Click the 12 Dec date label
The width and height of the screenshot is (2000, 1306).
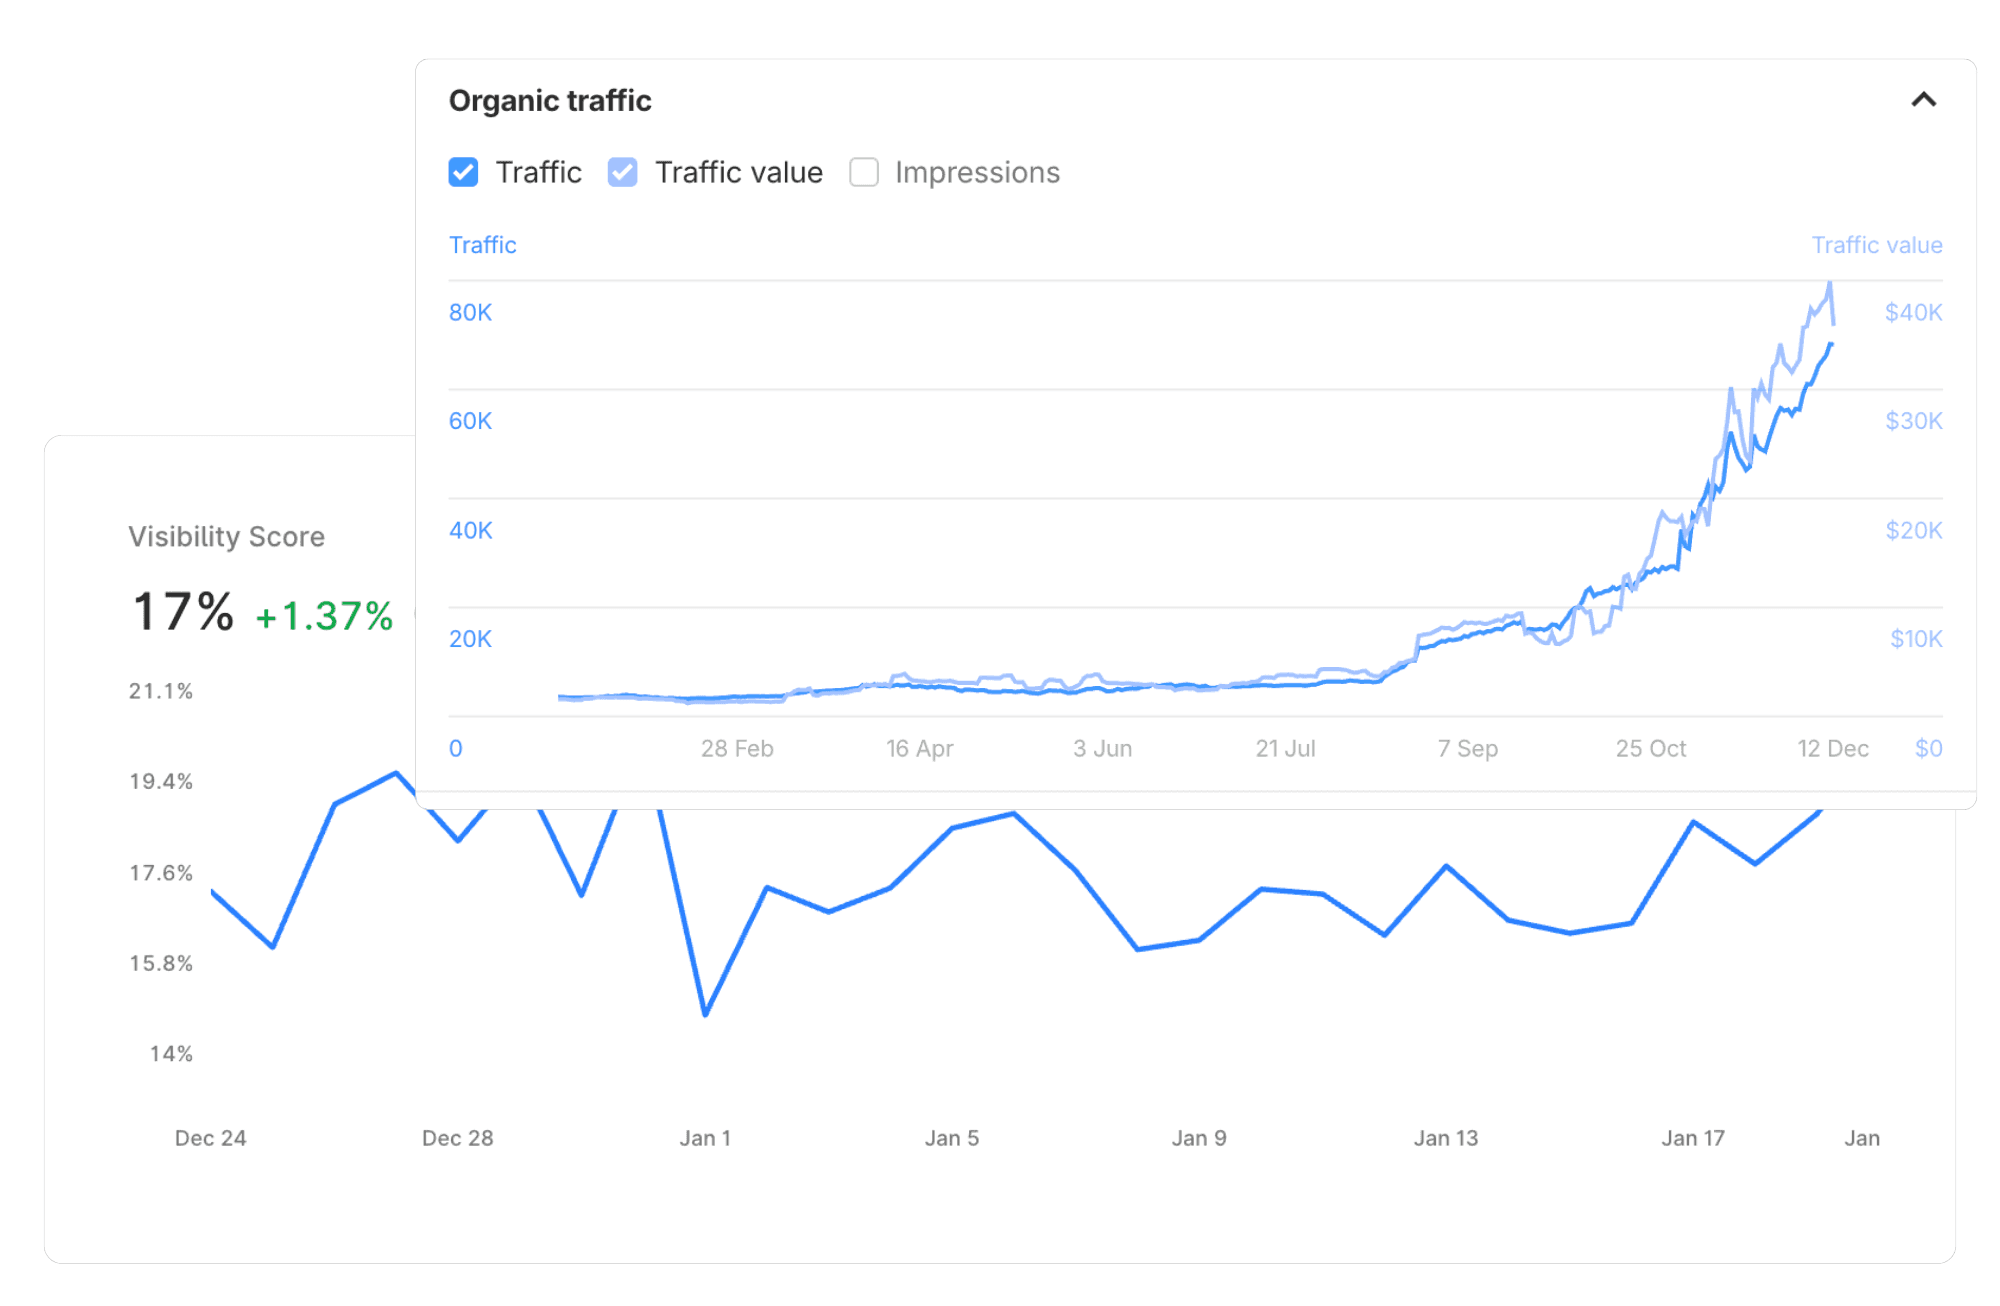[1833, 747]
